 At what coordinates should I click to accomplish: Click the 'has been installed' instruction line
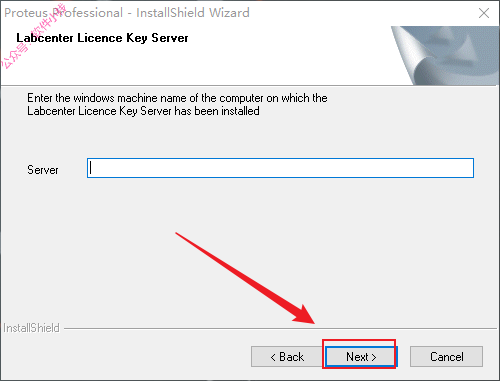[143, 111]
